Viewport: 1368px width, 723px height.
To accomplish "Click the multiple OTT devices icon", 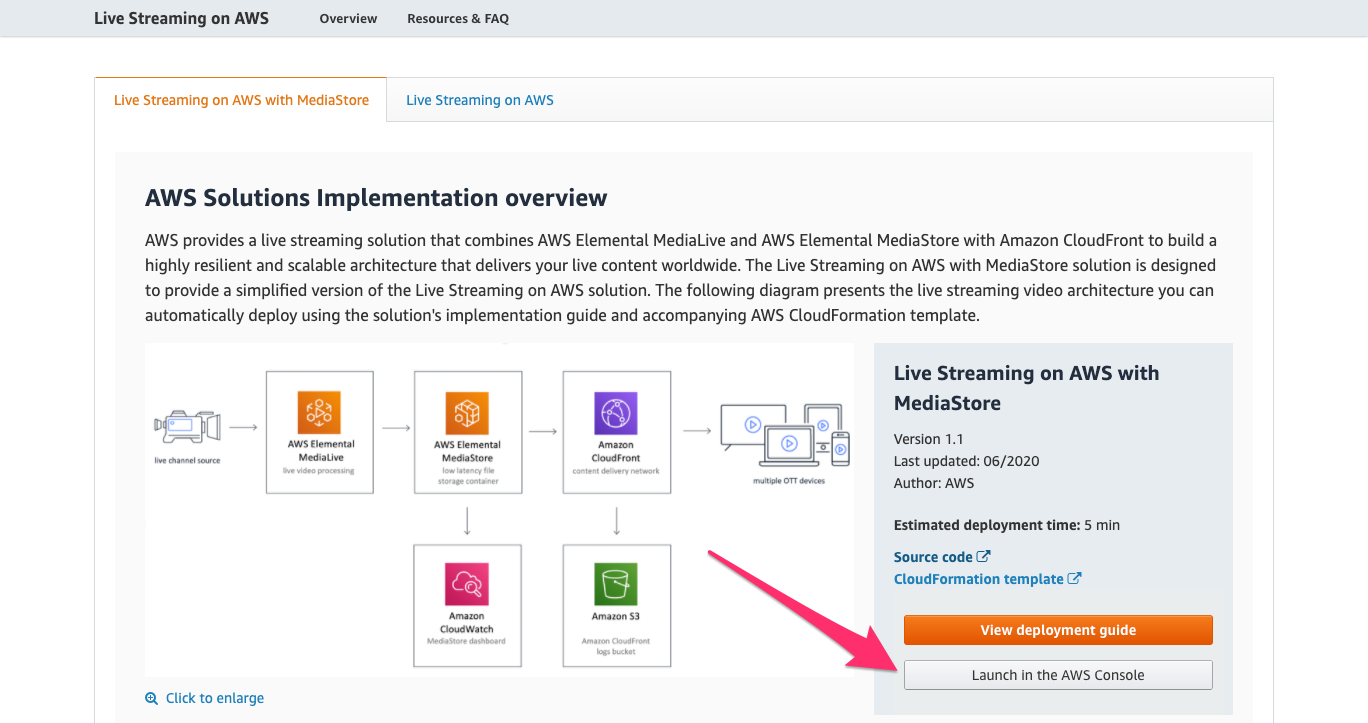I will [x=784, y=435].
